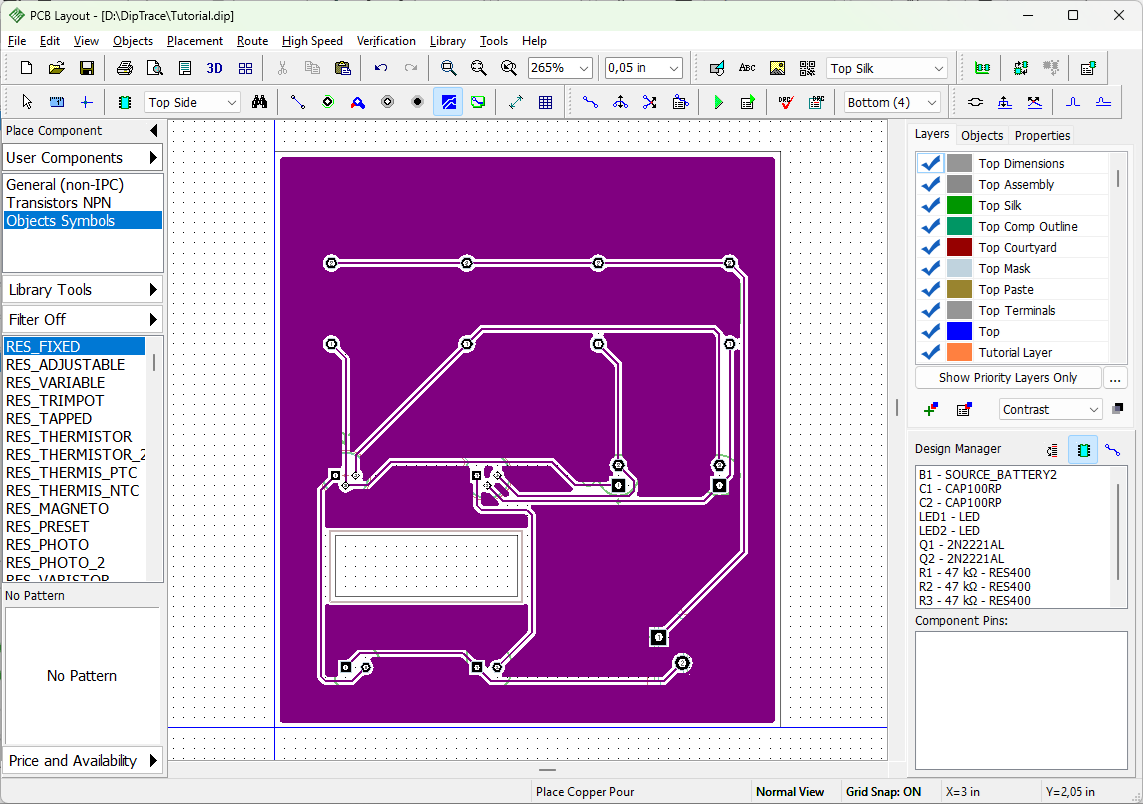The image size is (1143, 804).
Task: Open the Top Silk layer dropdown
Action: coord(938,69)
